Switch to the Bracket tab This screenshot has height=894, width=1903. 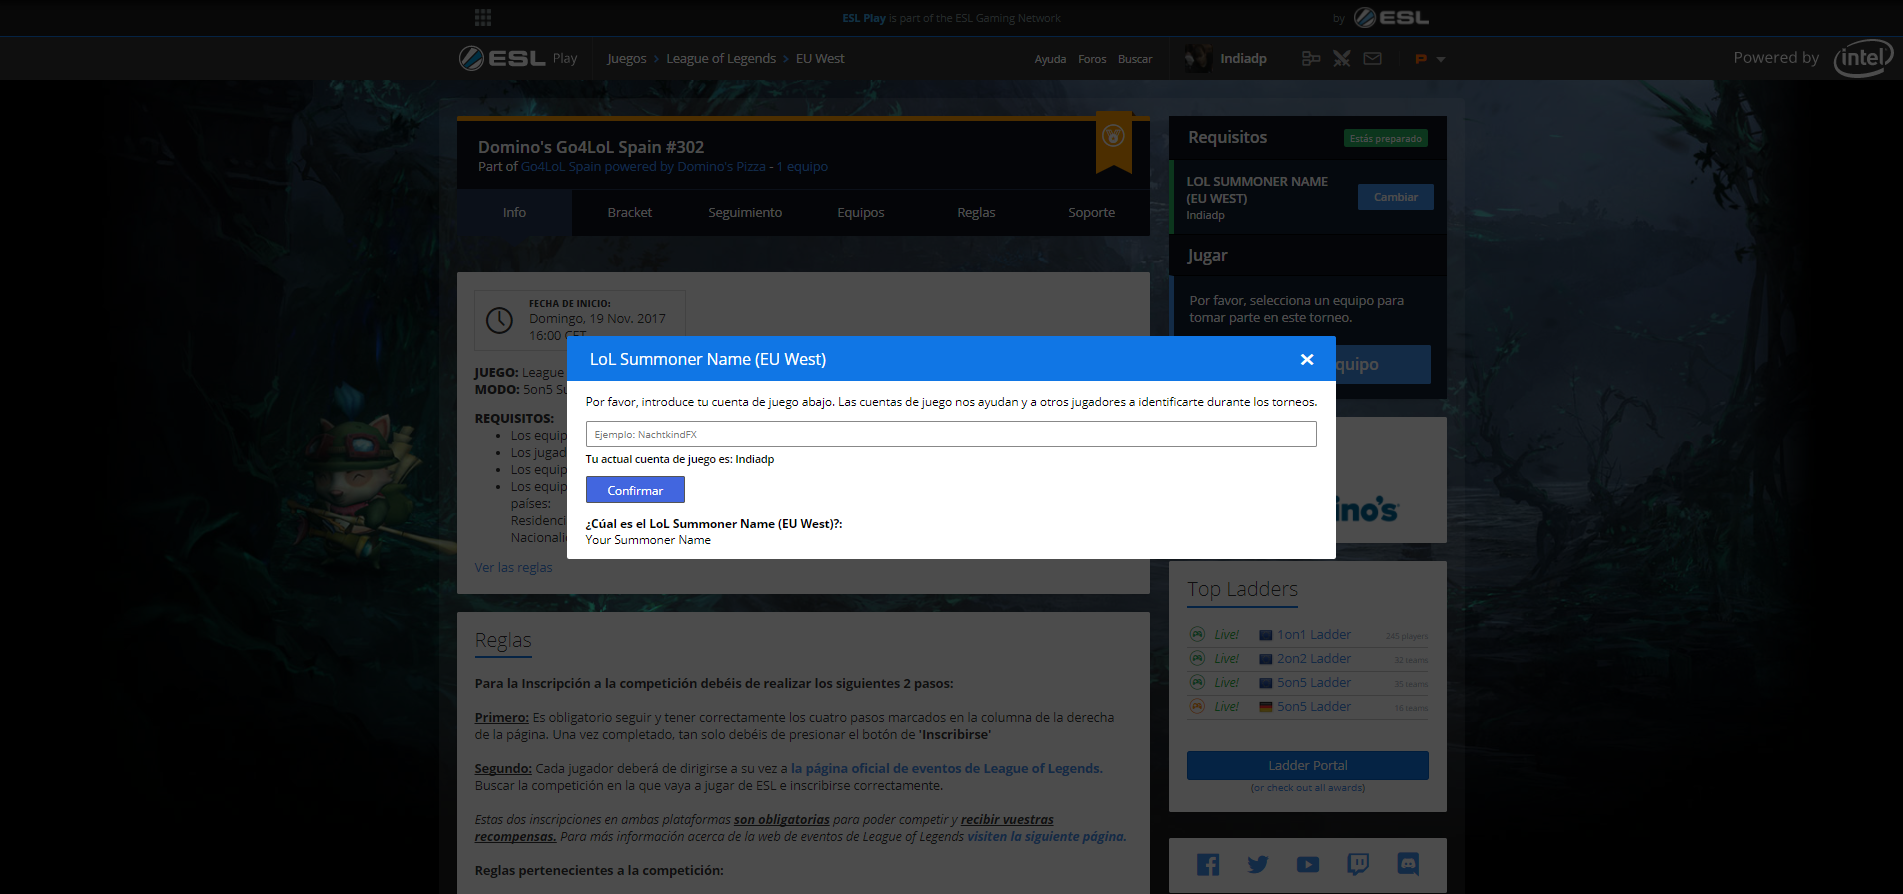[x=630, y=213]
